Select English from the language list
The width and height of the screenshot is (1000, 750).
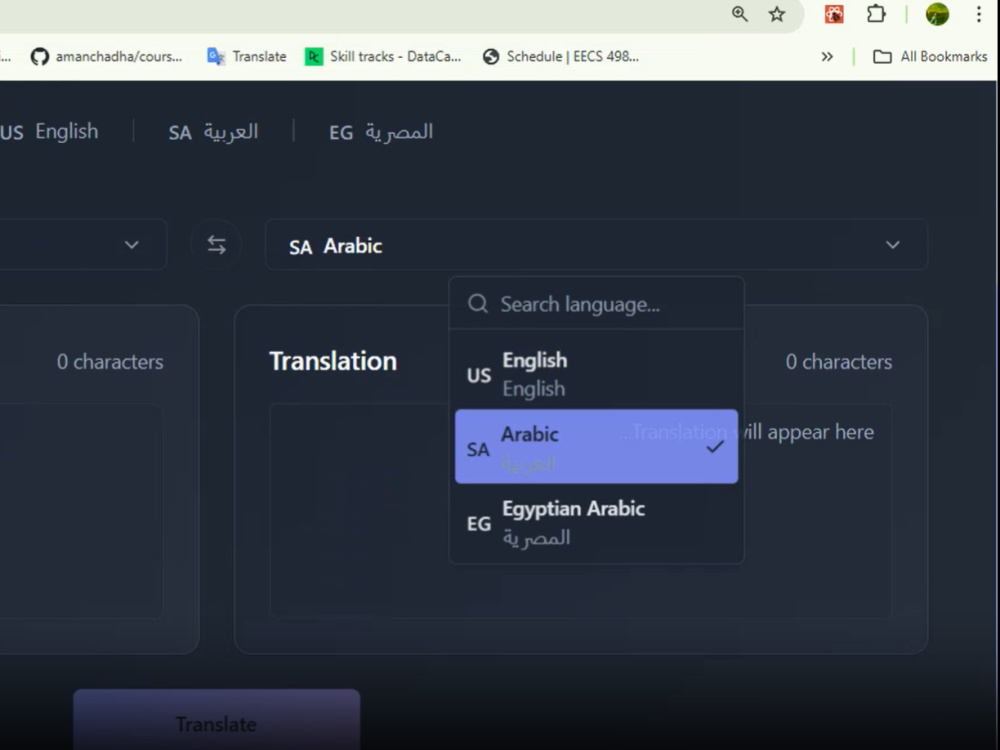click(596, 374)
